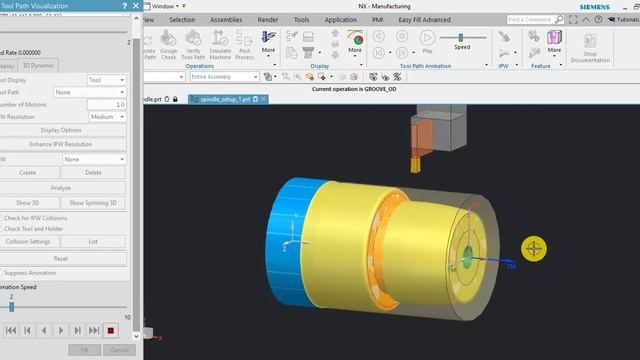Rewind to start in Tool Path Visualization

click(x=11, y=330)
